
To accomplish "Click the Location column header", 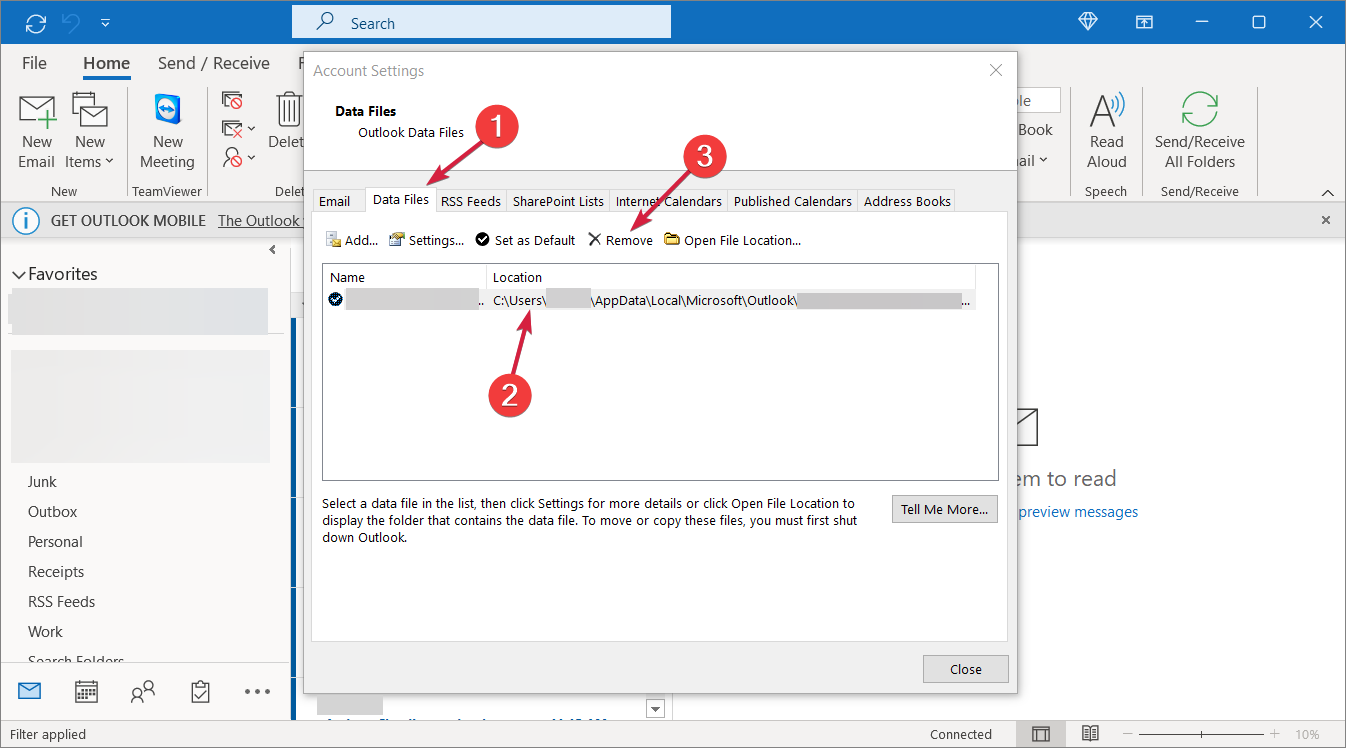I will (731, 277).
